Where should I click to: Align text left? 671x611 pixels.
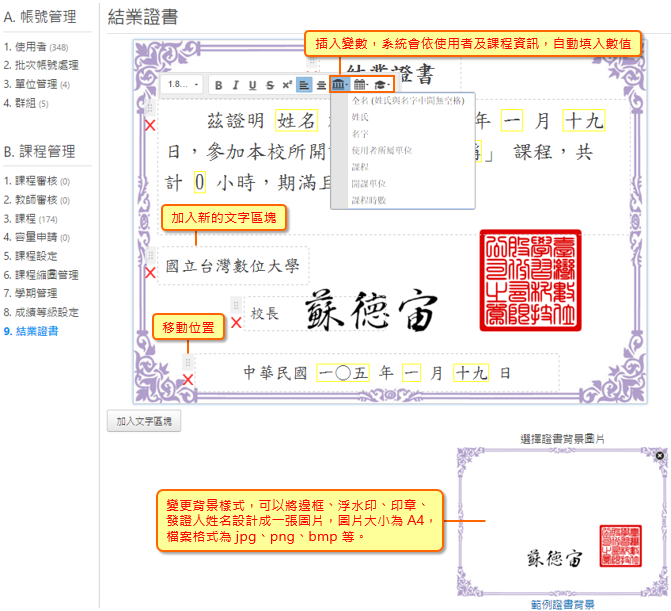(305, 85)
